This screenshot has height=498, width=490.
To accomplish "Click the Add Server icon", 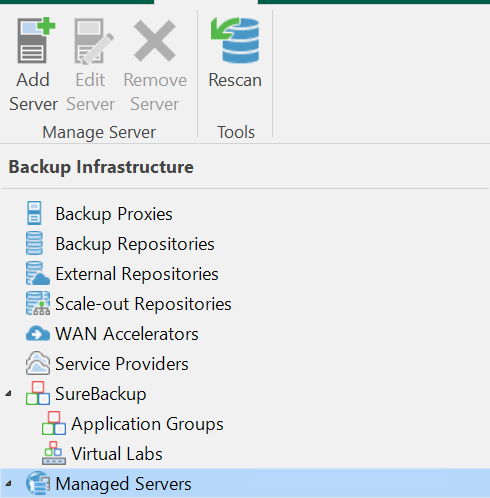I will (x=36, y=40).
